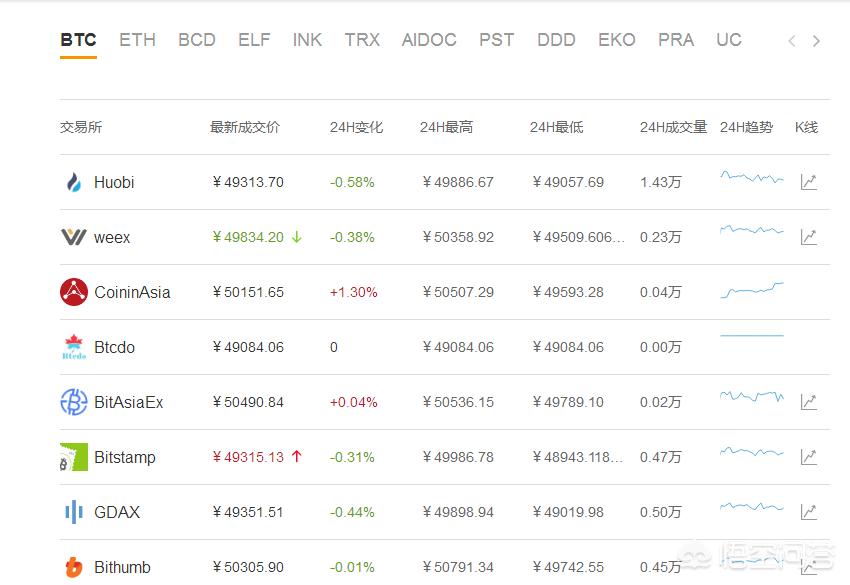The height and width of the screenshot is (585, 850).
Task: Click the CoininAsia red circle logo
Action: pyautogui.click(x=73, y=292)
